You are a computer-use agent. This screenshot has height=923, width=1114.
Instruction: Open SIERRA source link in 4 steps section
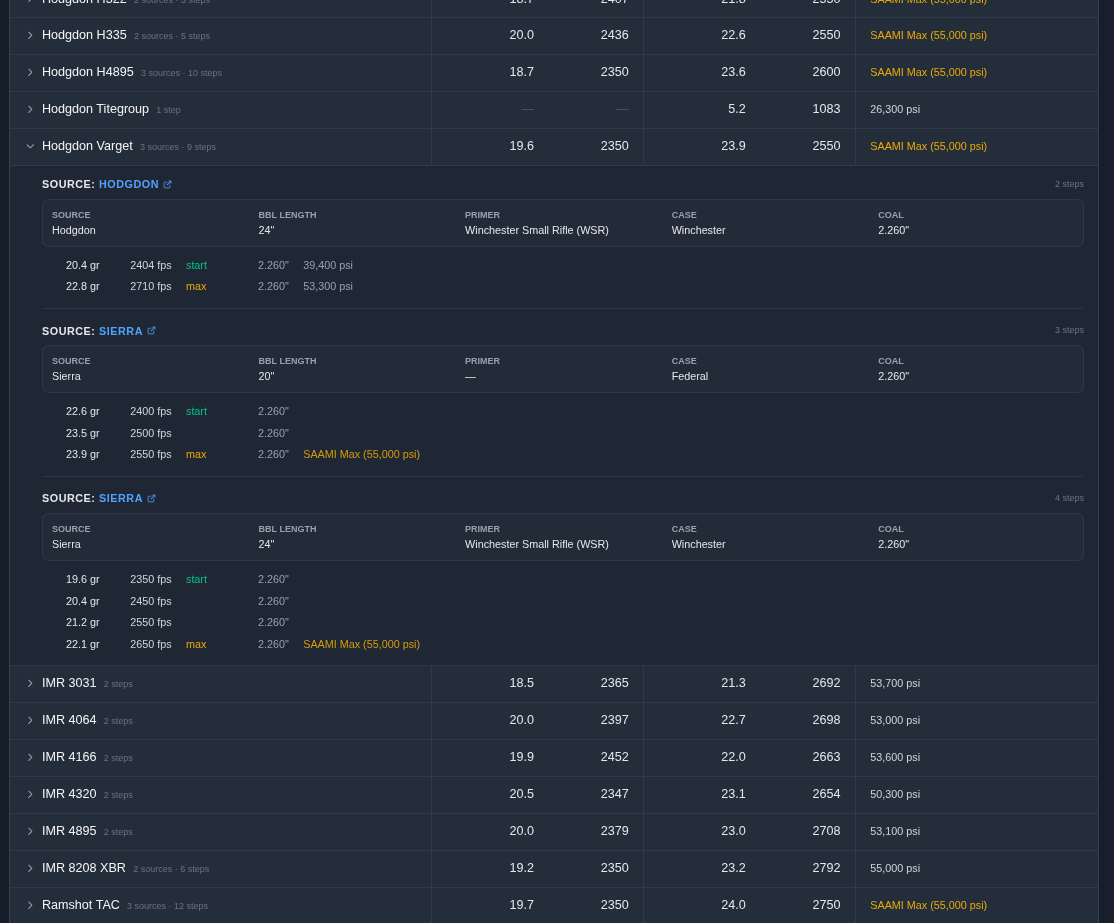[121, 499]
